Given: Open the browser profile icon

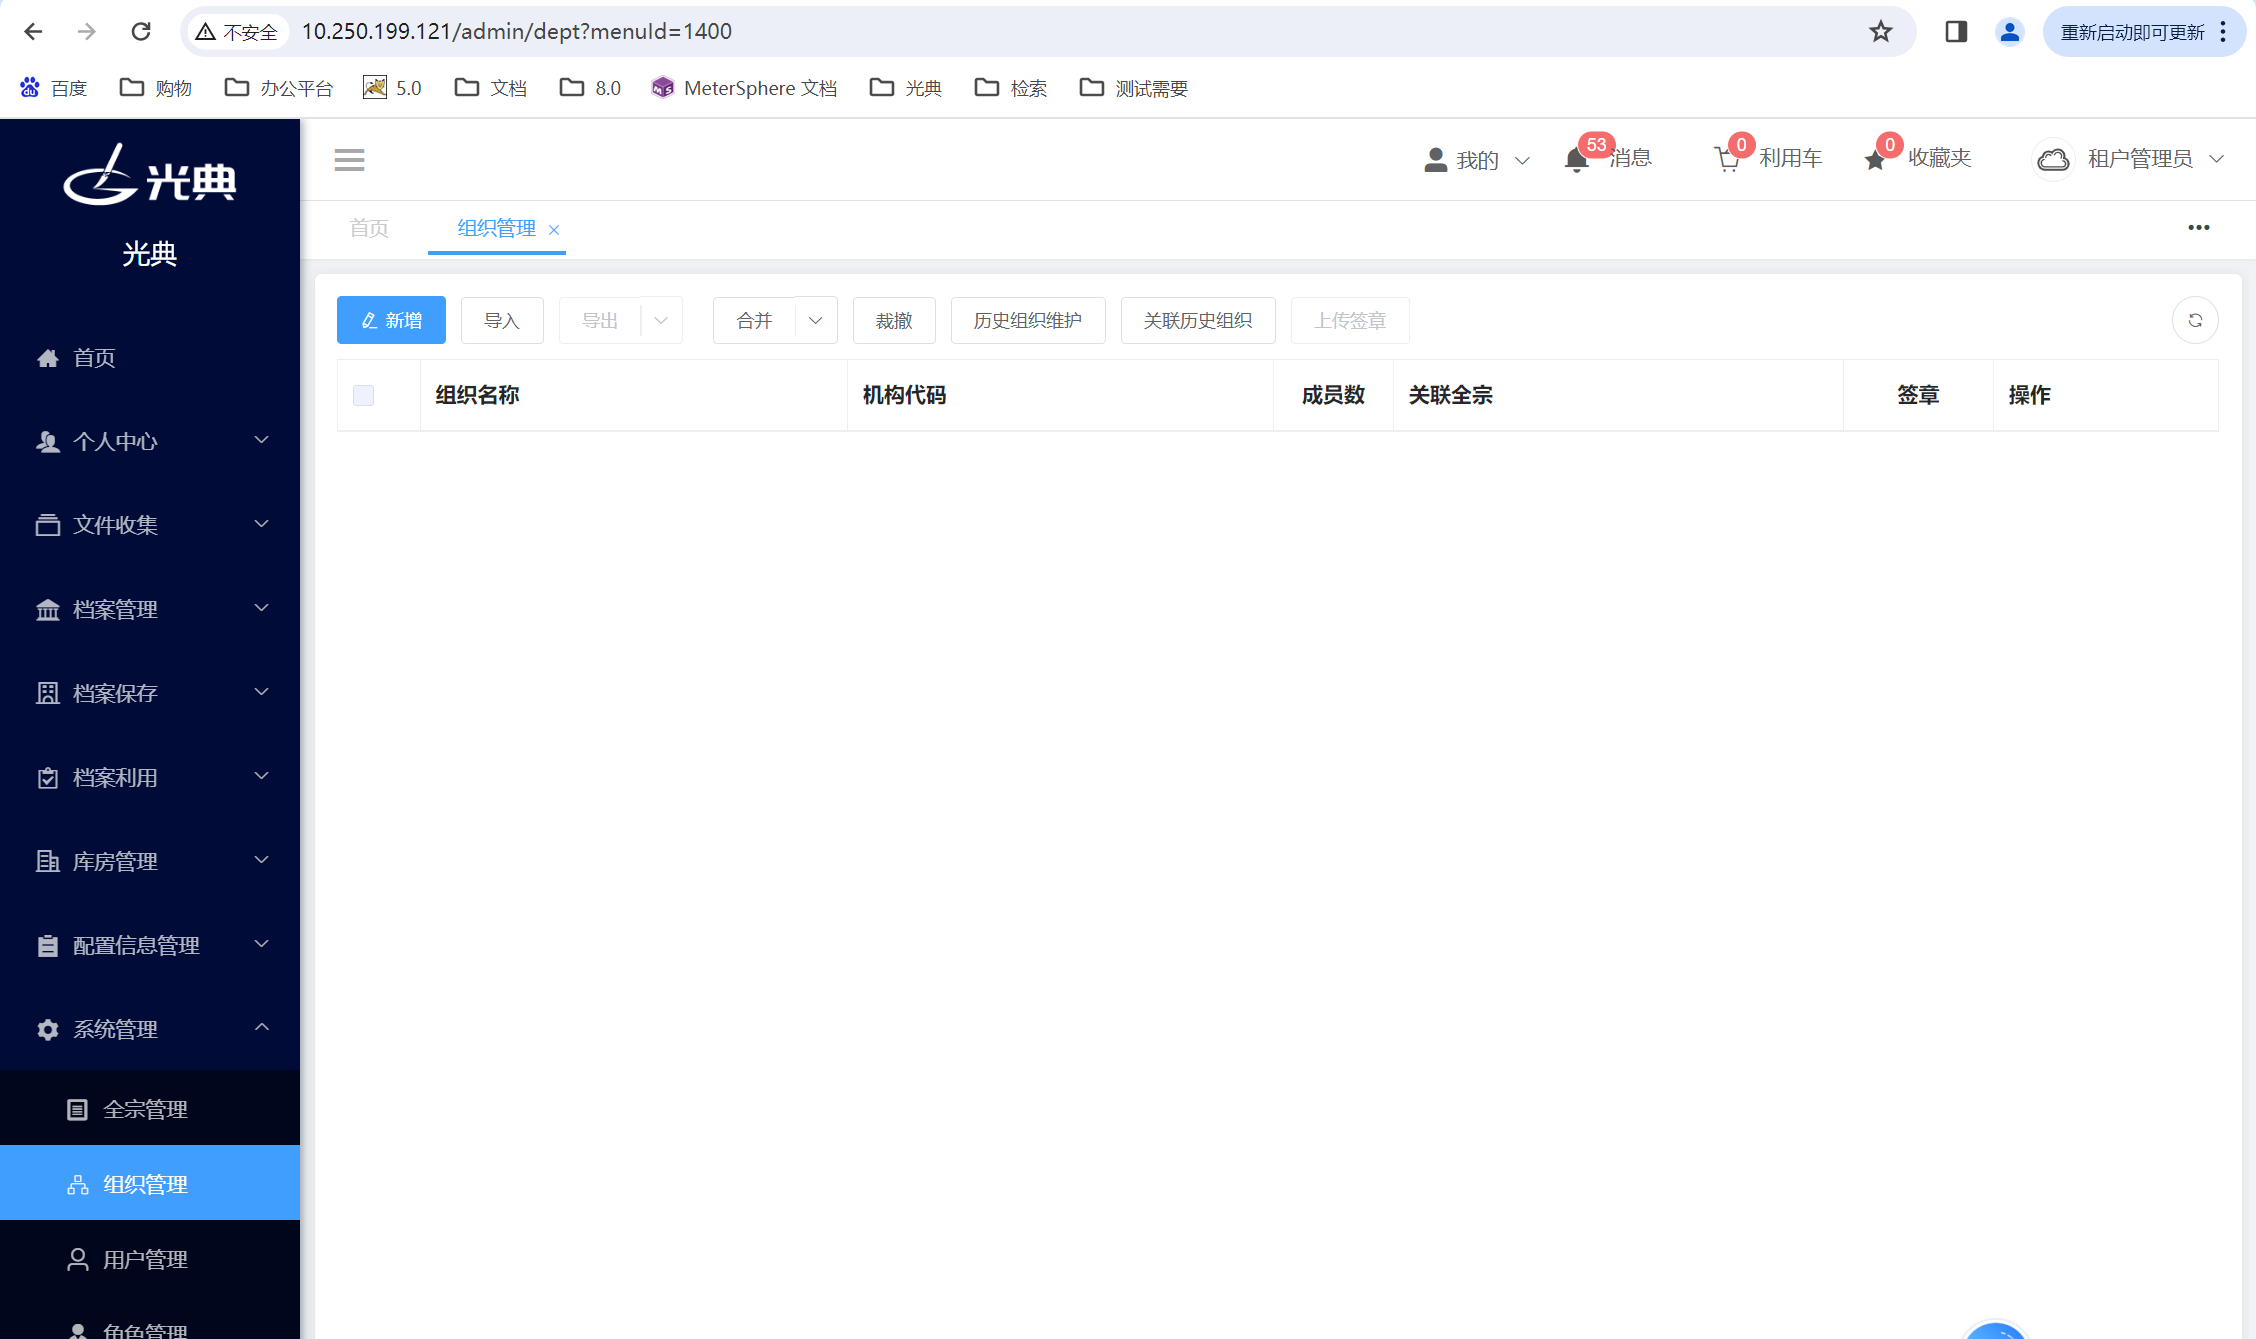Looking at the screenshot, I should pos(2009,32).
